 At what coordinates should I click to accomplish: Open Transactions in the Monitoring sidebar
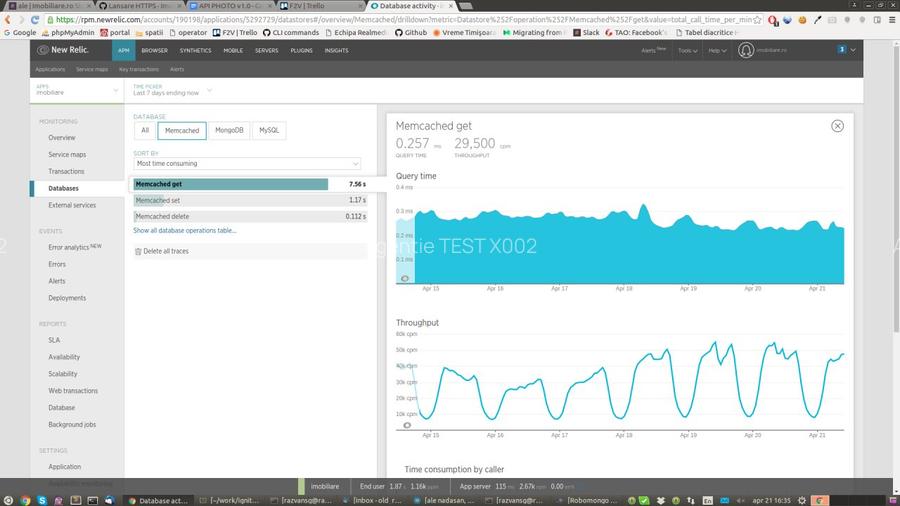tap(66, 171)
